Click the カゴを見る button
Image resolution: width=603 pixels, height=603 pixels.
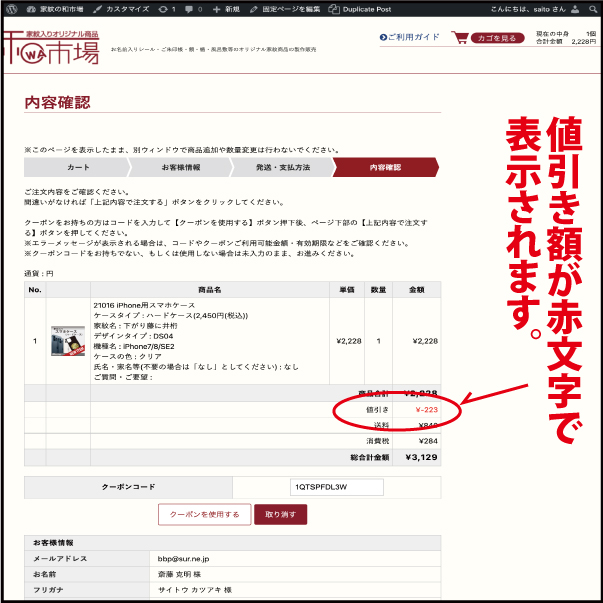tap(497, 38)
